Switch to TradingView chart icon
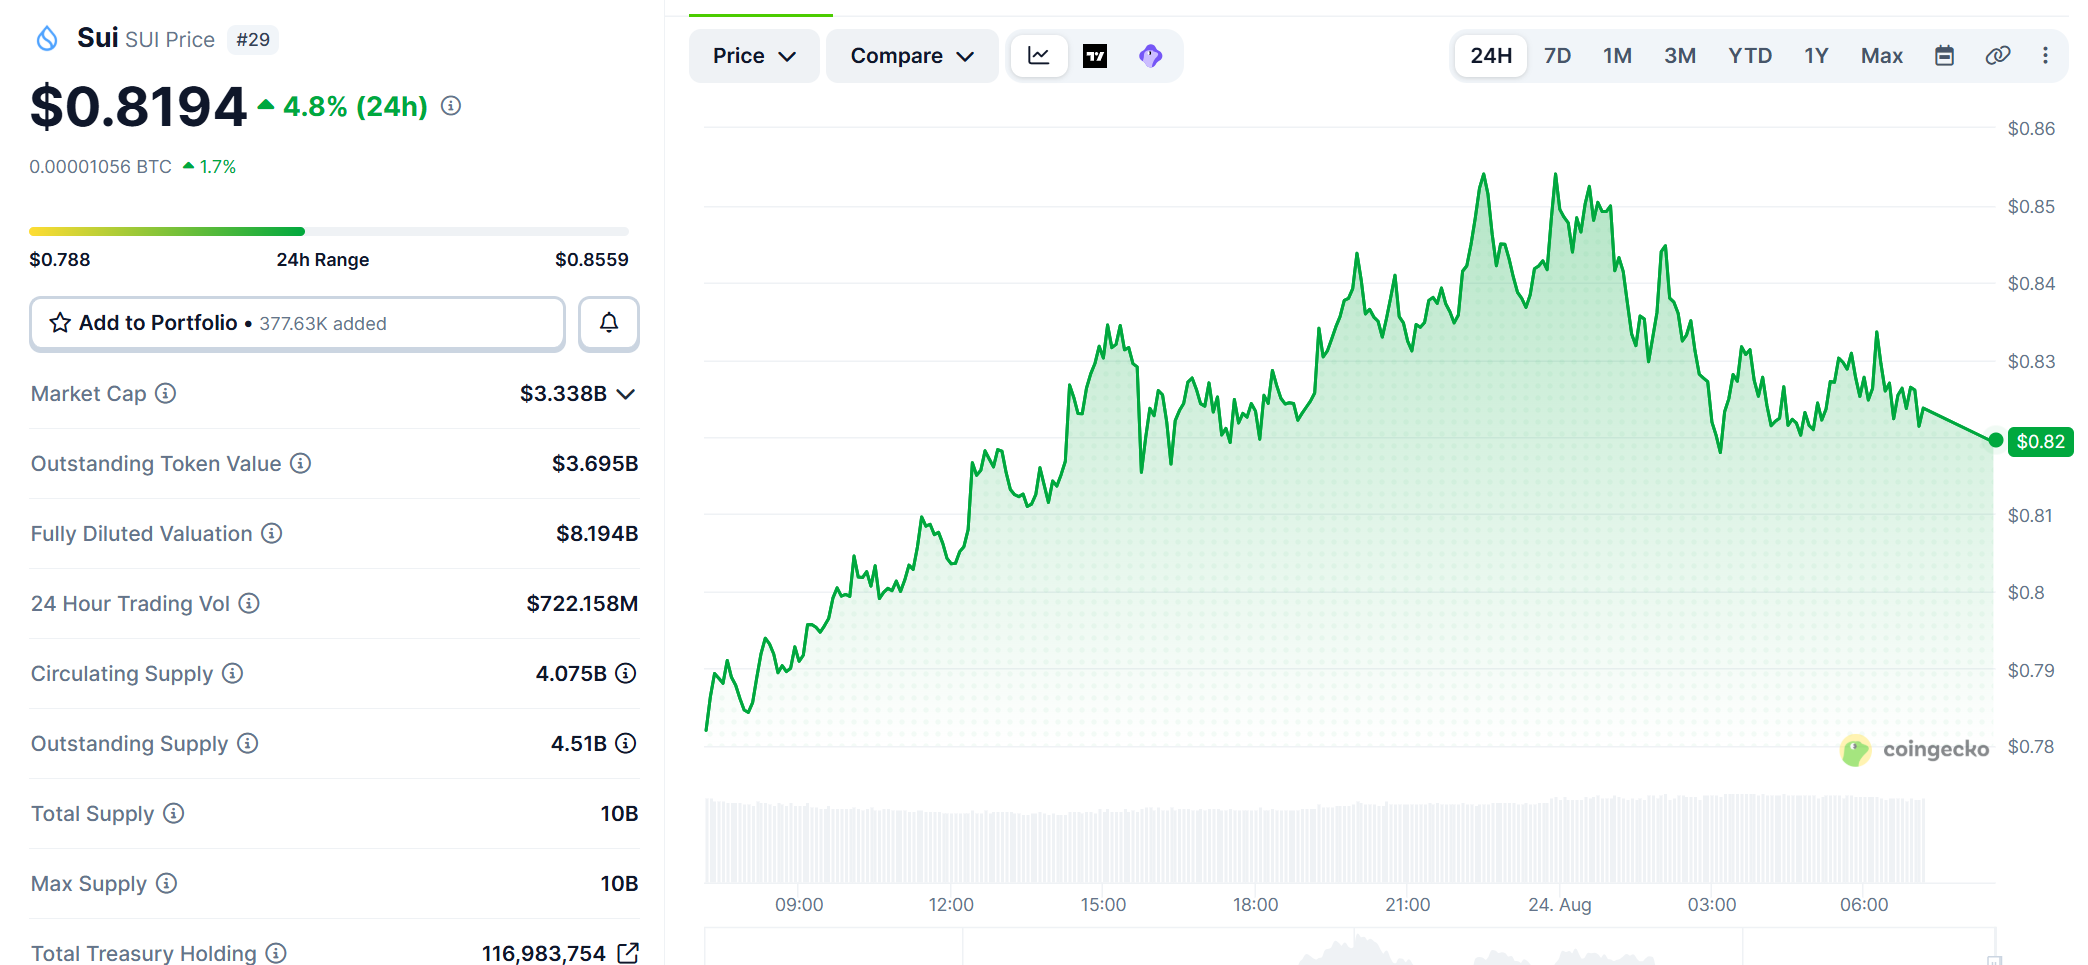The height and width of the screenshot is (965, 2088). pyautogui.click(x=1095, y=56)
